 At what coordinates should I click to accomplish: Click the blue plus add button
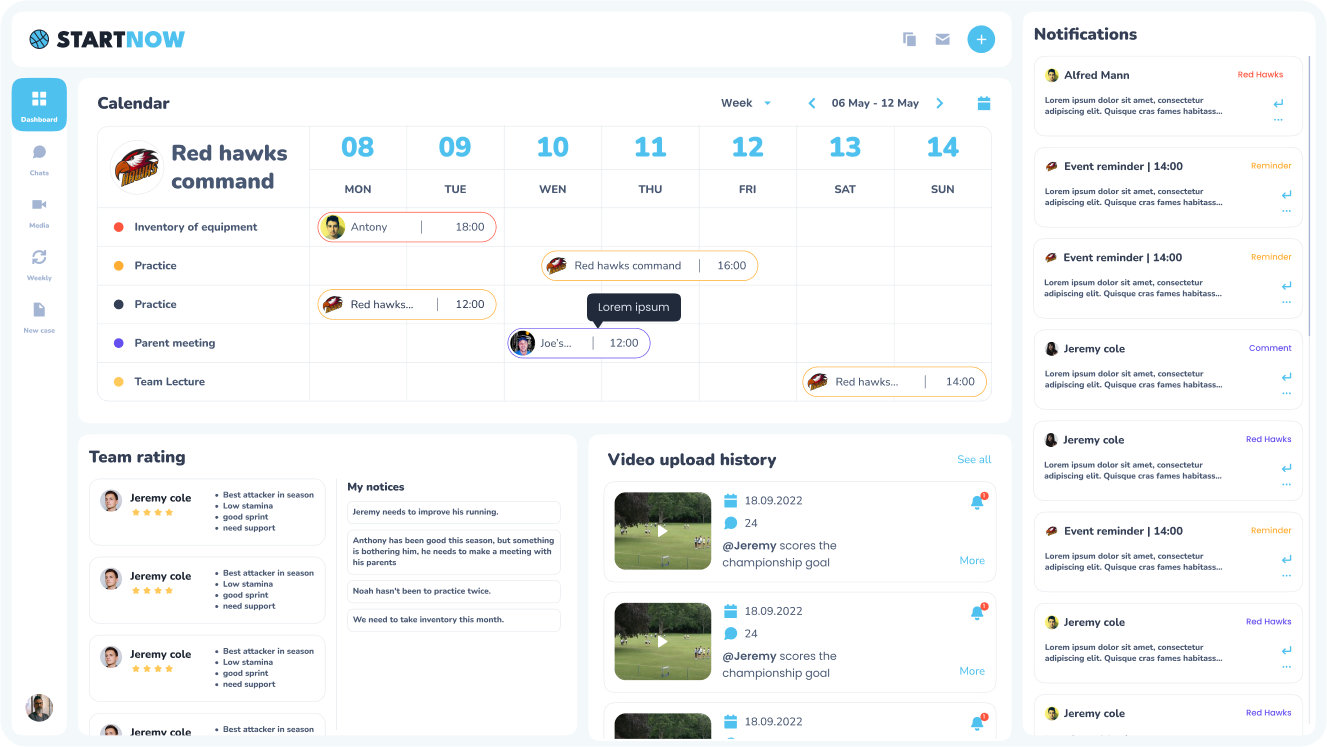(x=981, y=39)
